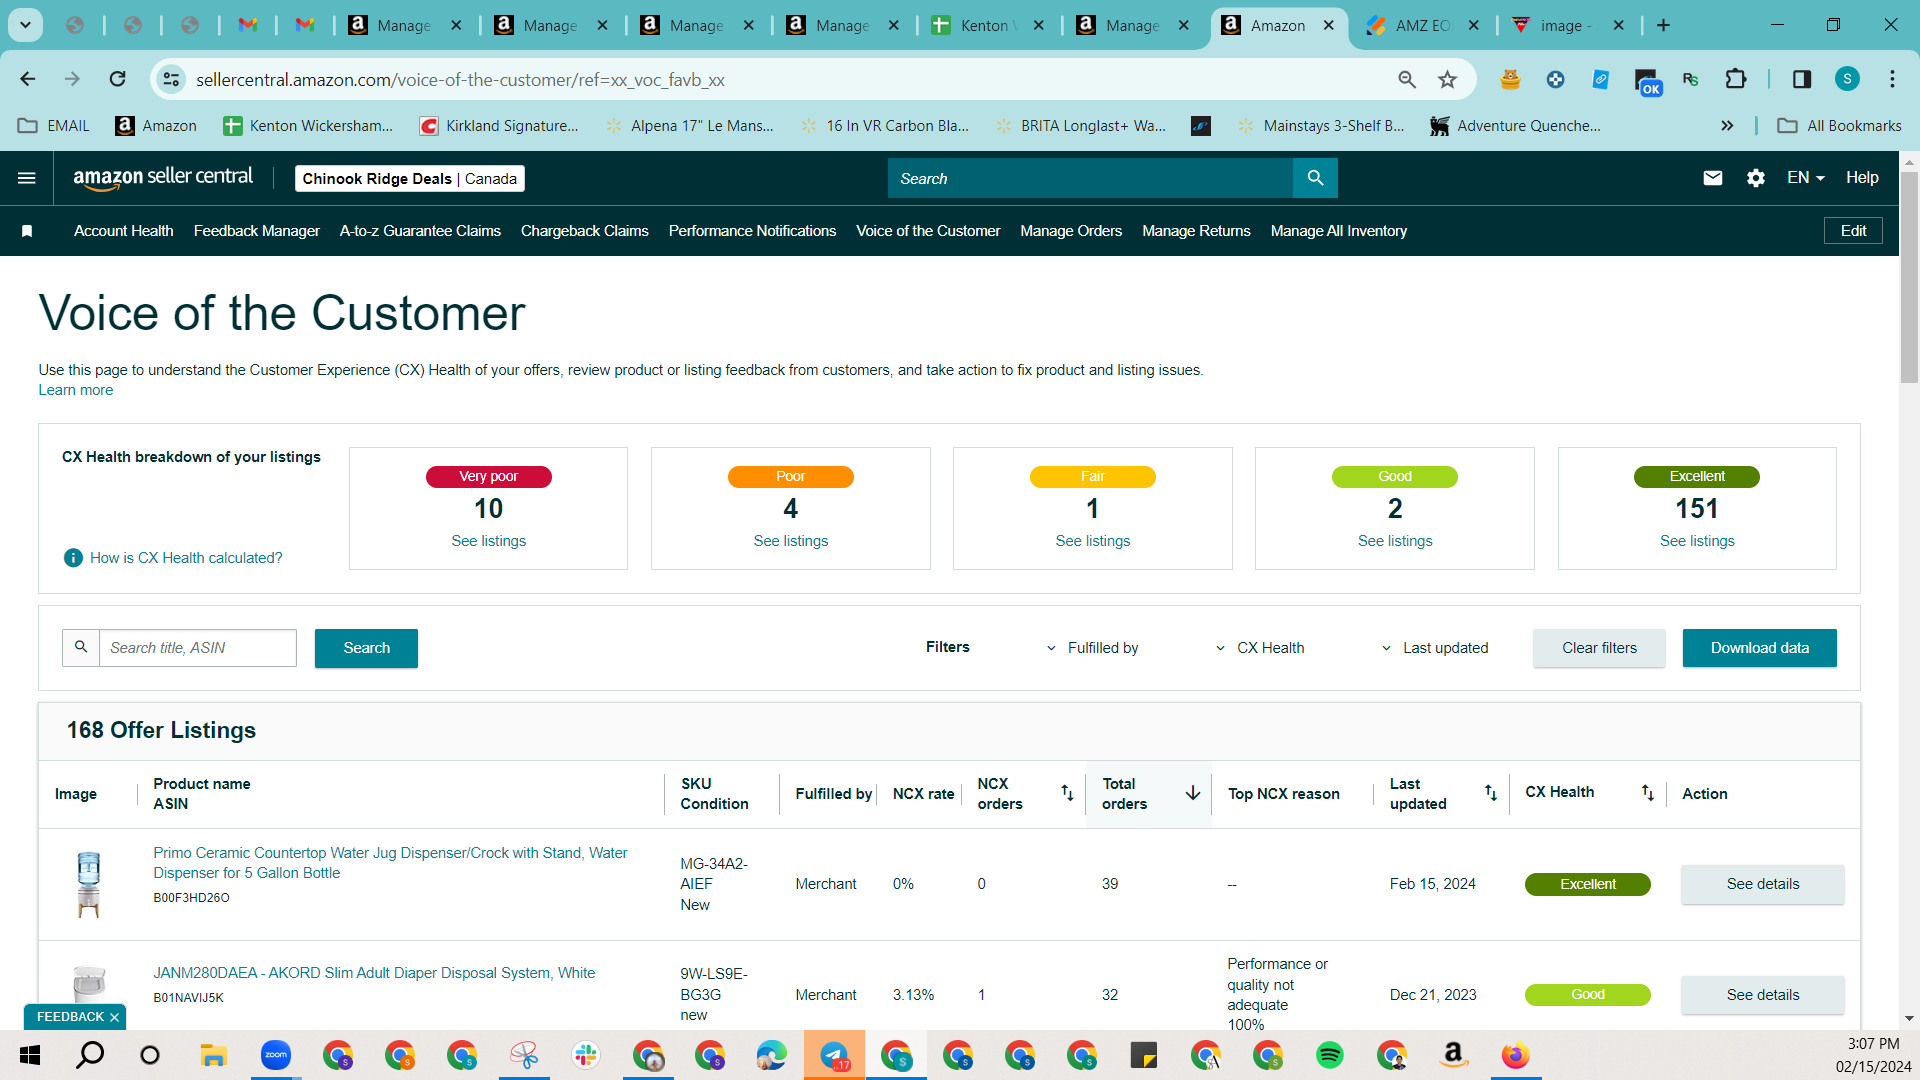Image resolution: width=1920 pixels, height=1080 pixels.
Task: Sort by Total orders down arrow
Action: tap(1193, 793)
